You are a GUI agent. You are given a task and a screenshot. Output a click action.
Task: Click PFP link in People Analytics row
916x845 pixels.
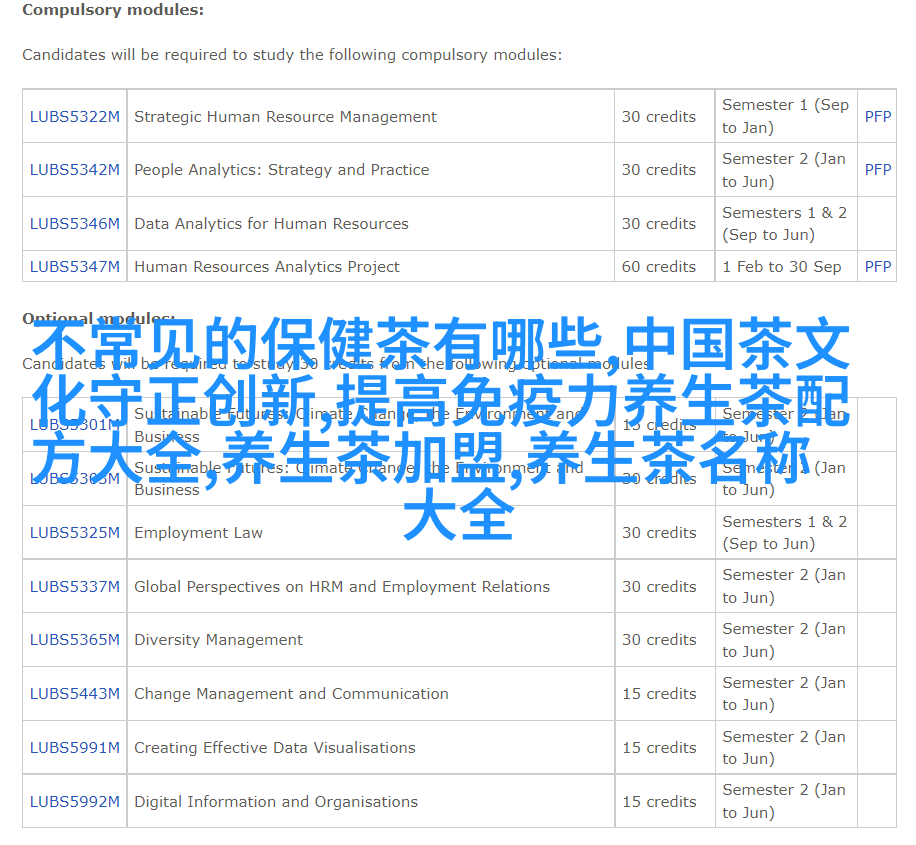click(877, 170)
